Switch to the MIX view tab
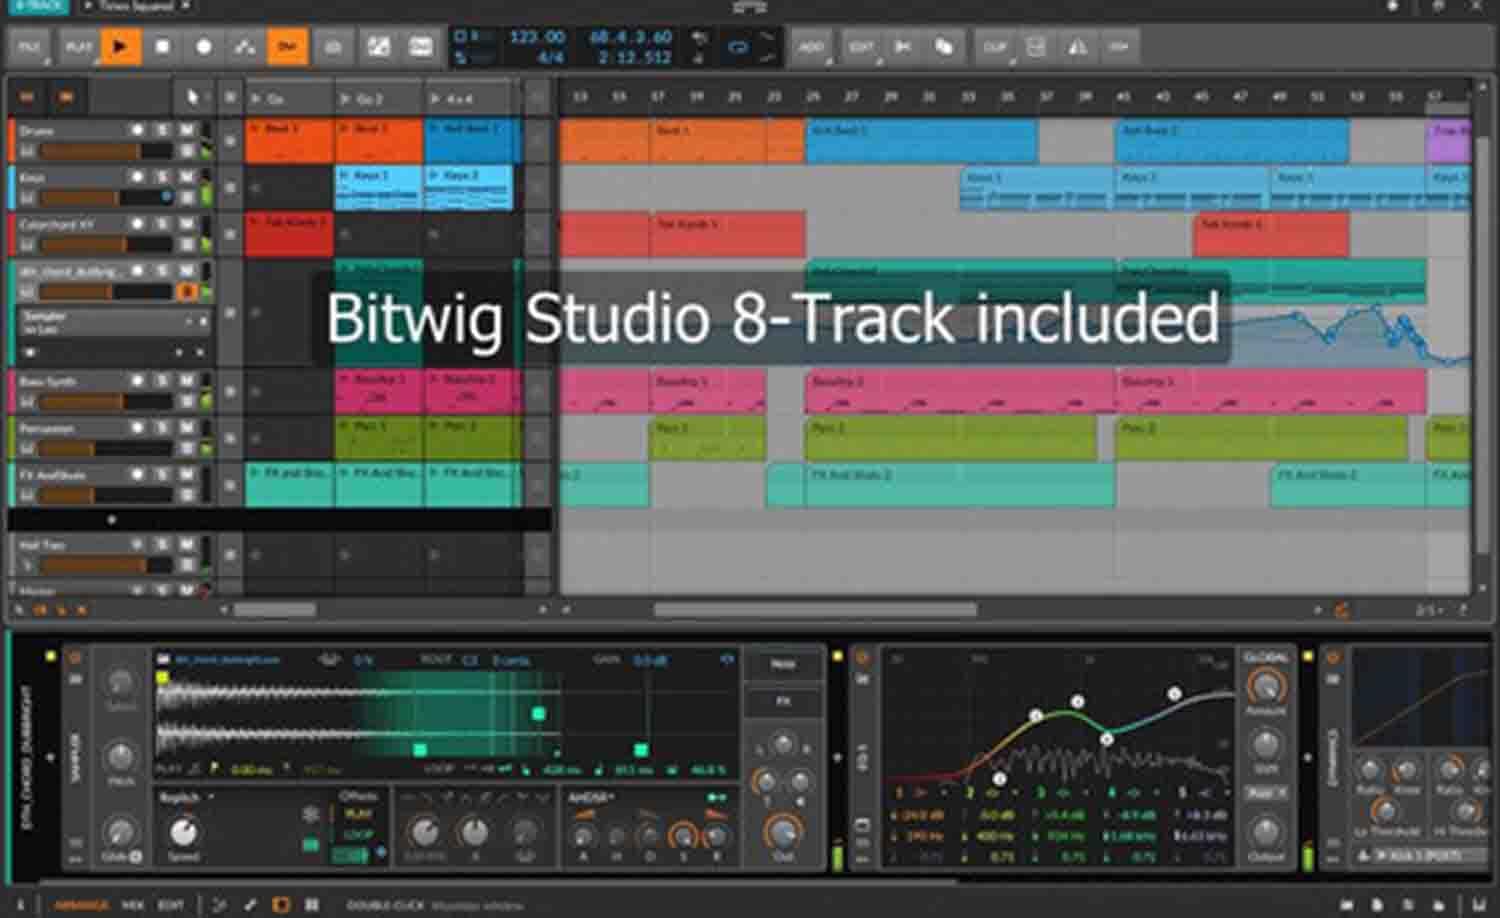This screenshot has width=1500, height=918. click(x=133, y=905)
